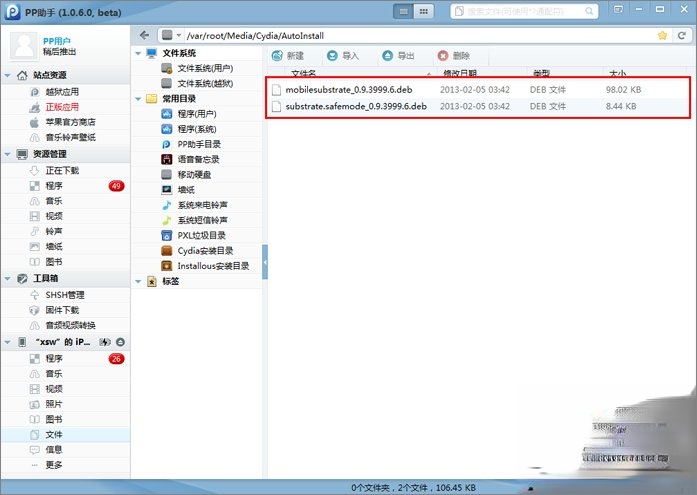
Task: Switch to list view mode
Action: pyautogui.click(x=404, y=12)
